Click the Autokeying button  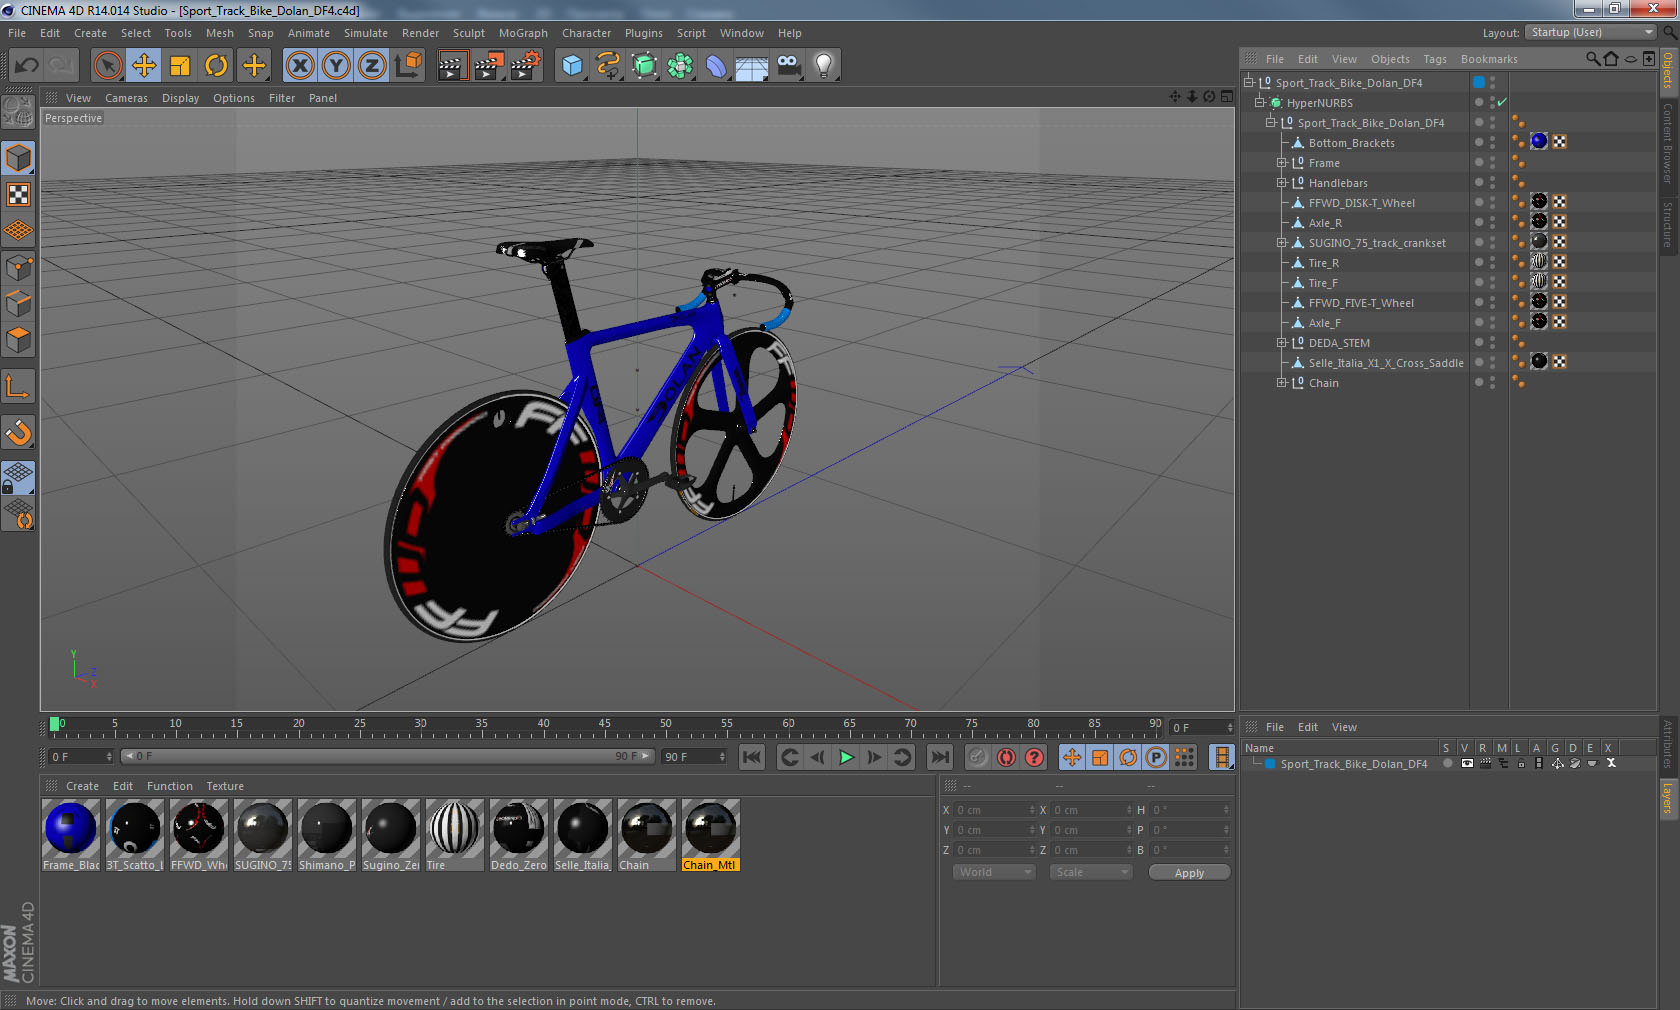[1006, 757]
